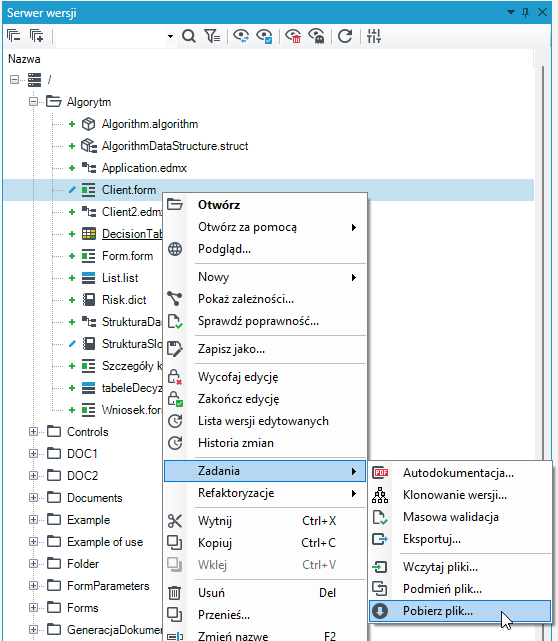Choose Klonowanie wersji... submenu entry
Screen dimensions: 558x641
[460, 495]
